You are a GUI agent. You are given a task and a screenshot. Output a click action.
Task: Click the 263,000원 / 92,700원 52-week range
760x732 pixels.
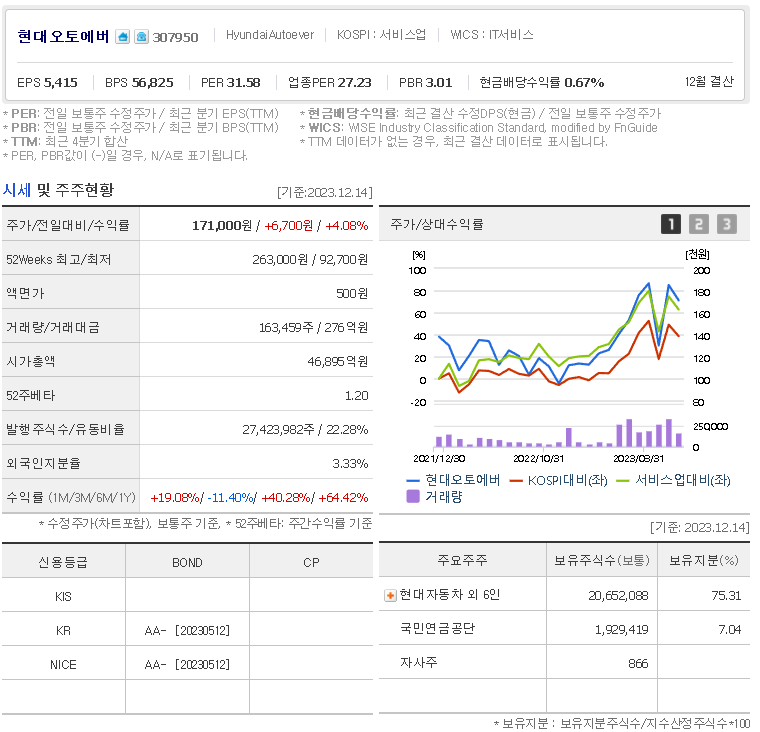tap(310, 260)
